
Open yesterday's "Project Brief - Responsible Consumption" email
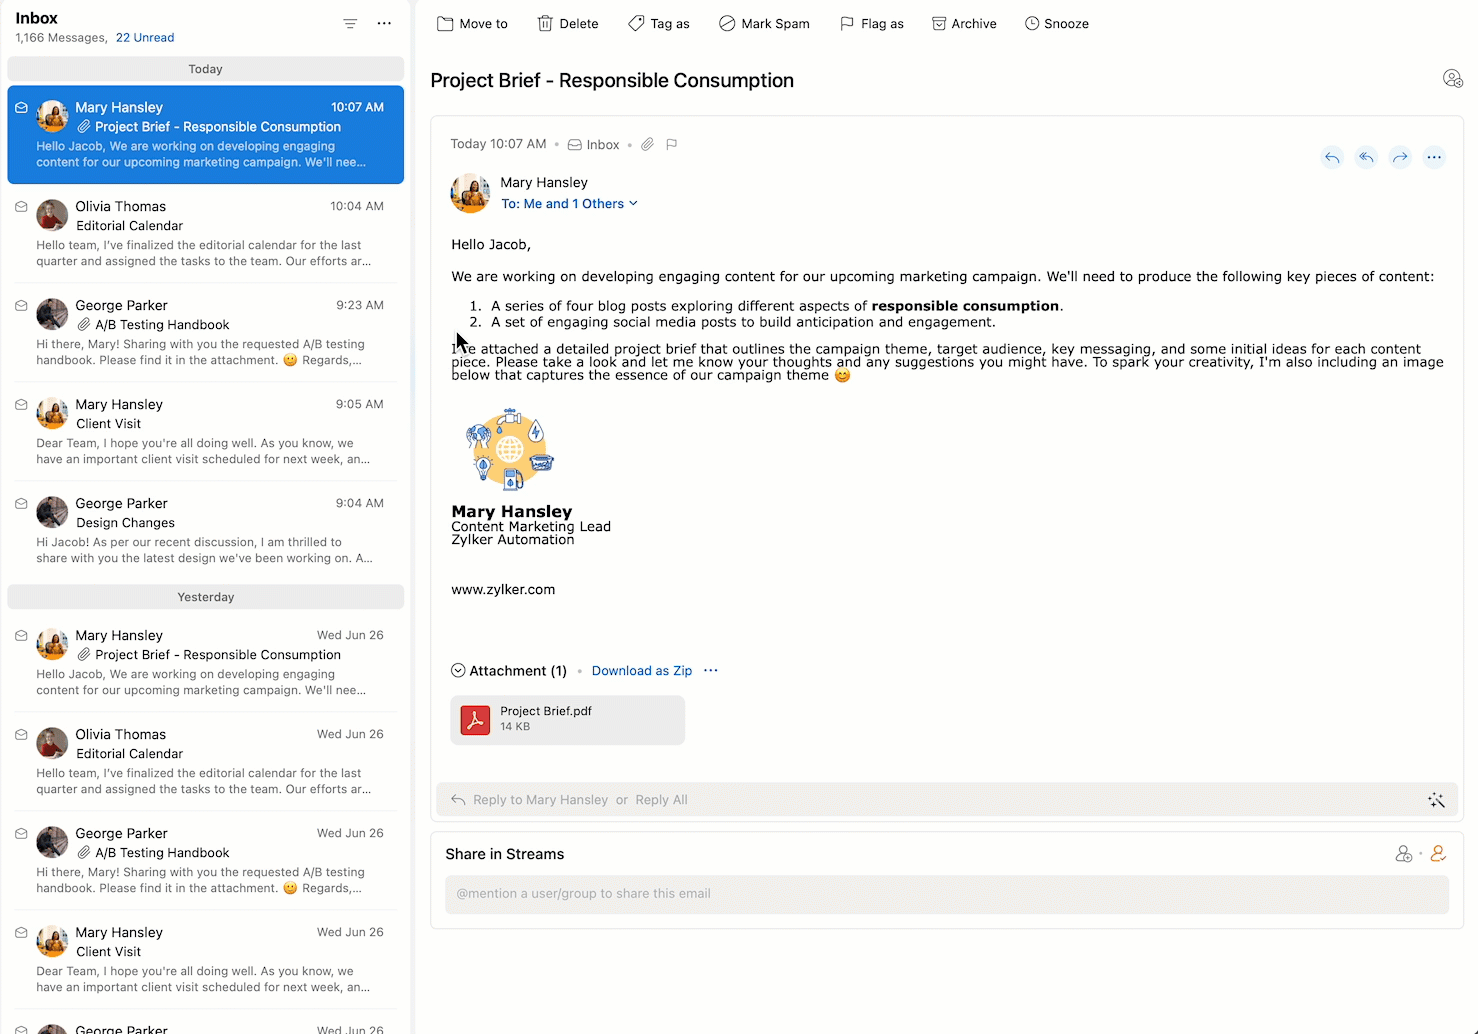pyautogui.click(x=206, y=663)
